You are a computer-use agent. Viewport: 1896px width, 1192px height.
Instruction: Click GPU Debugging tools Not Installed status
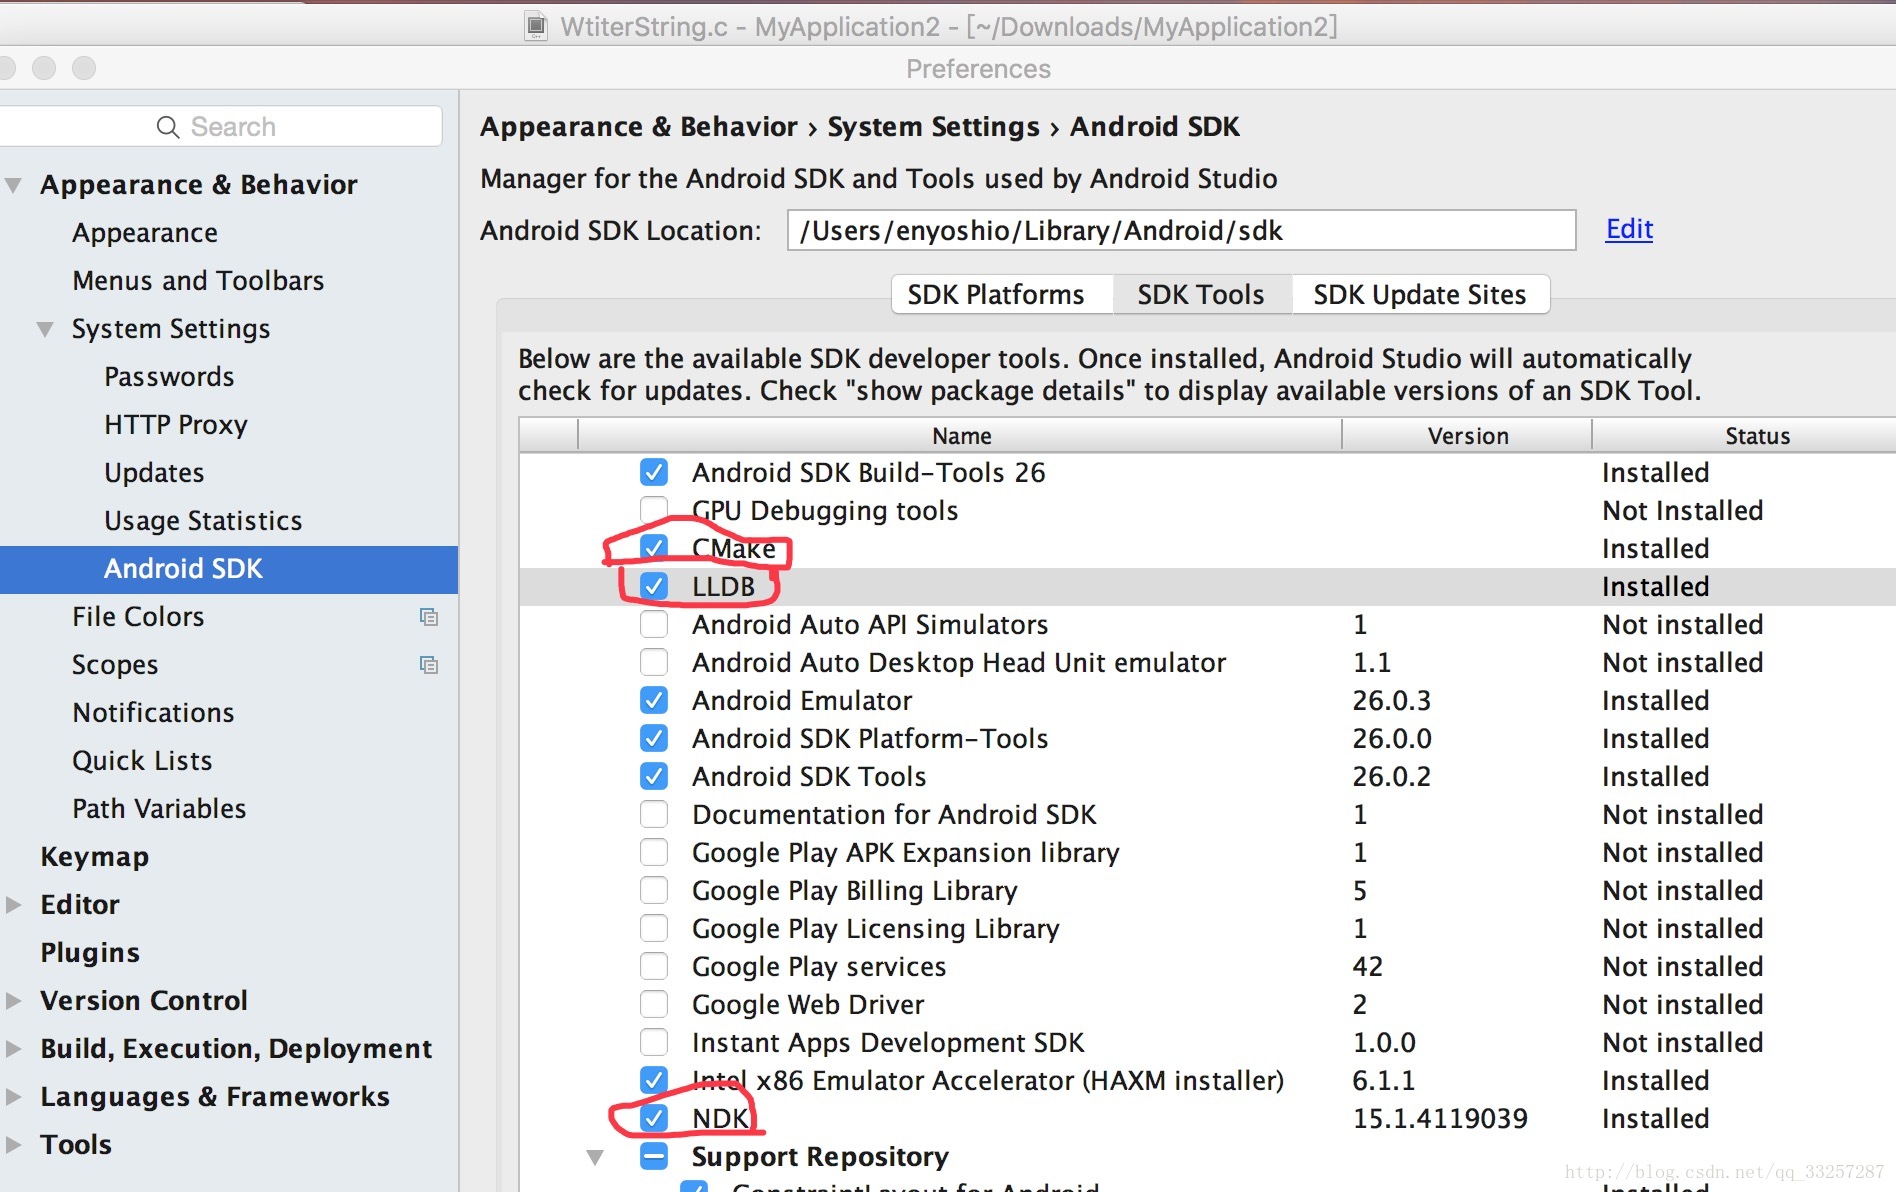click(1683, 510)
